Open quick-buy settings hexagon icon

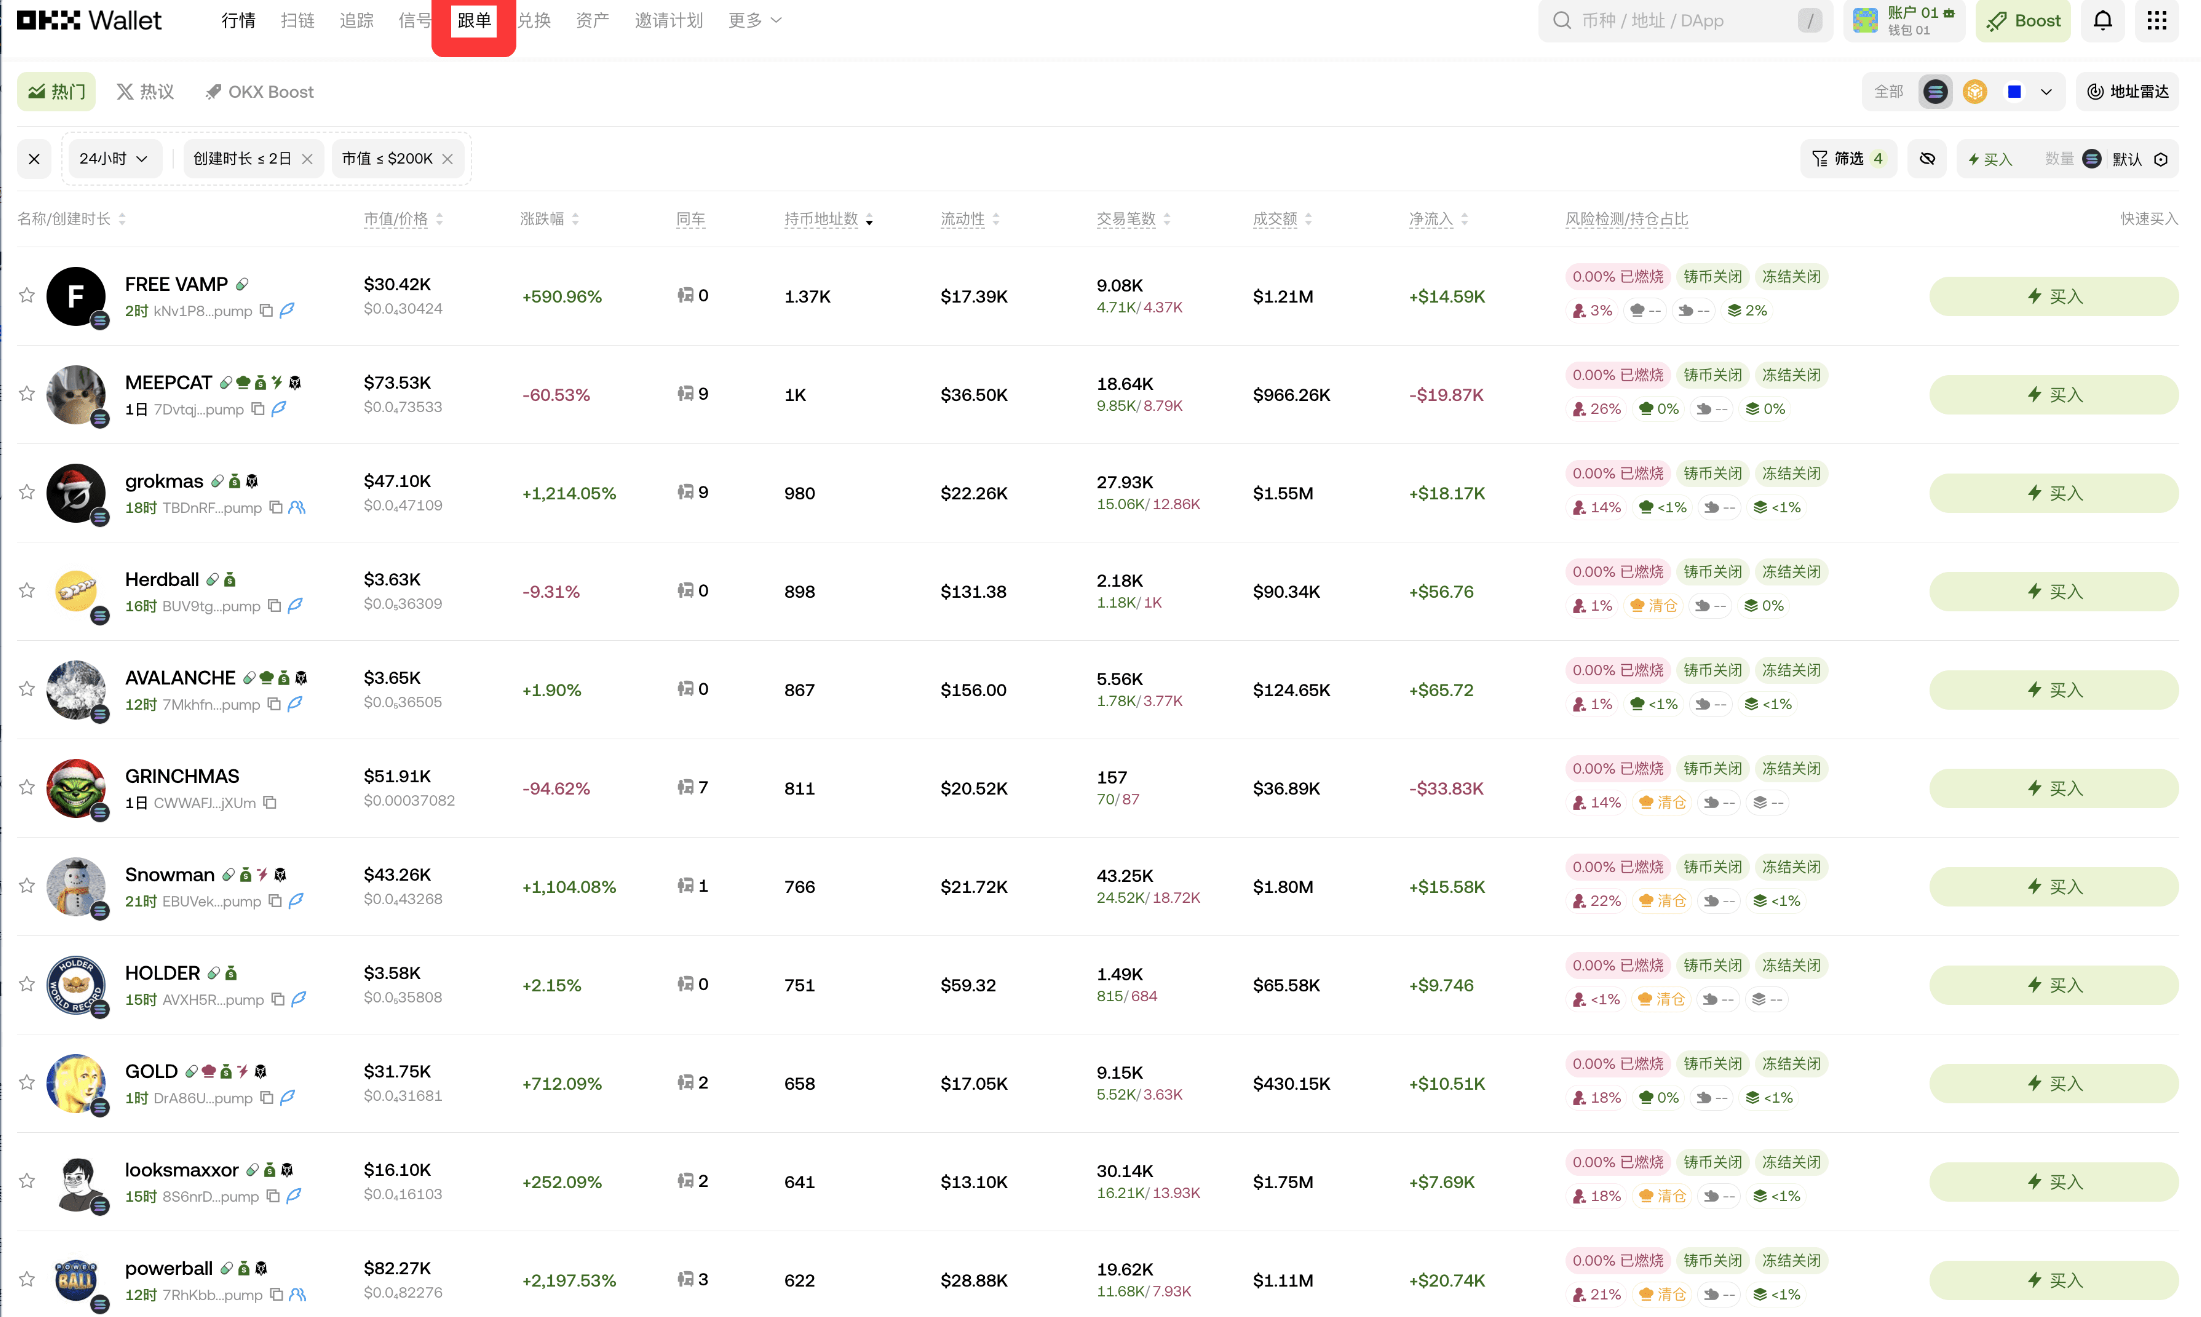pyautogui.click(x=2161, y=159)
